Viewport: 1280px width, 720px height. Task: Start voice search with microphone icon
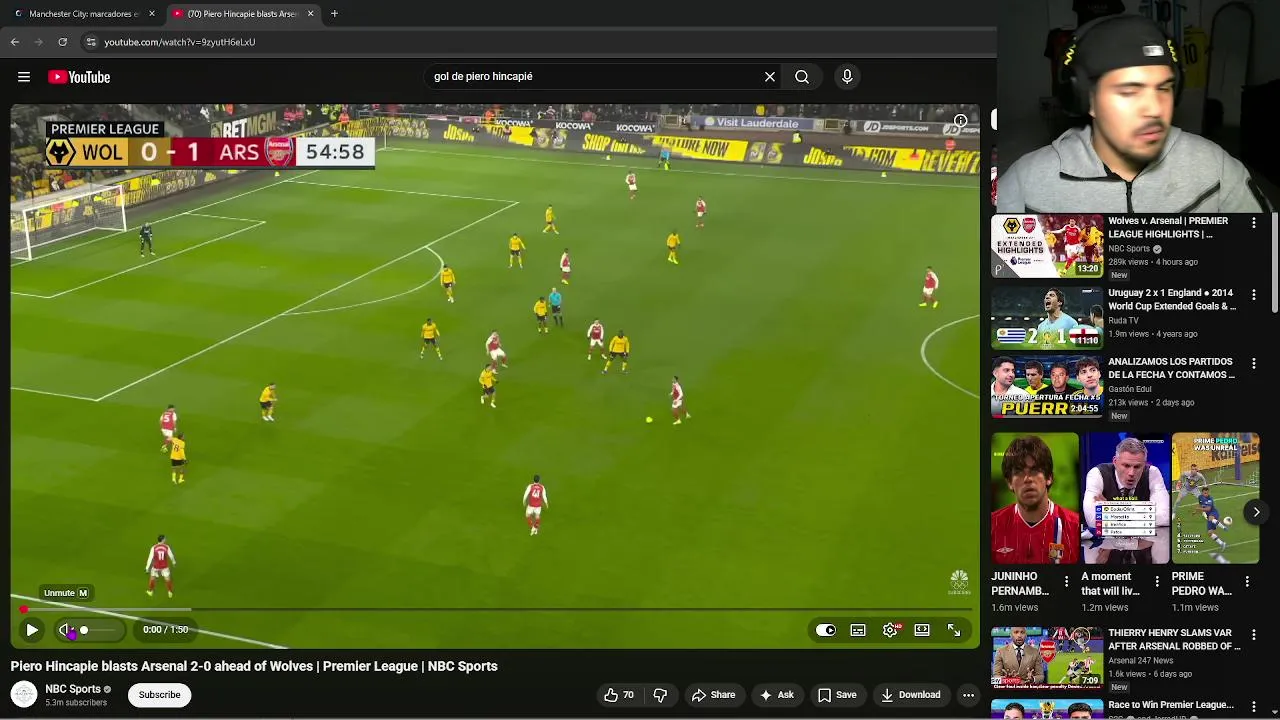[x=847, y=76]
